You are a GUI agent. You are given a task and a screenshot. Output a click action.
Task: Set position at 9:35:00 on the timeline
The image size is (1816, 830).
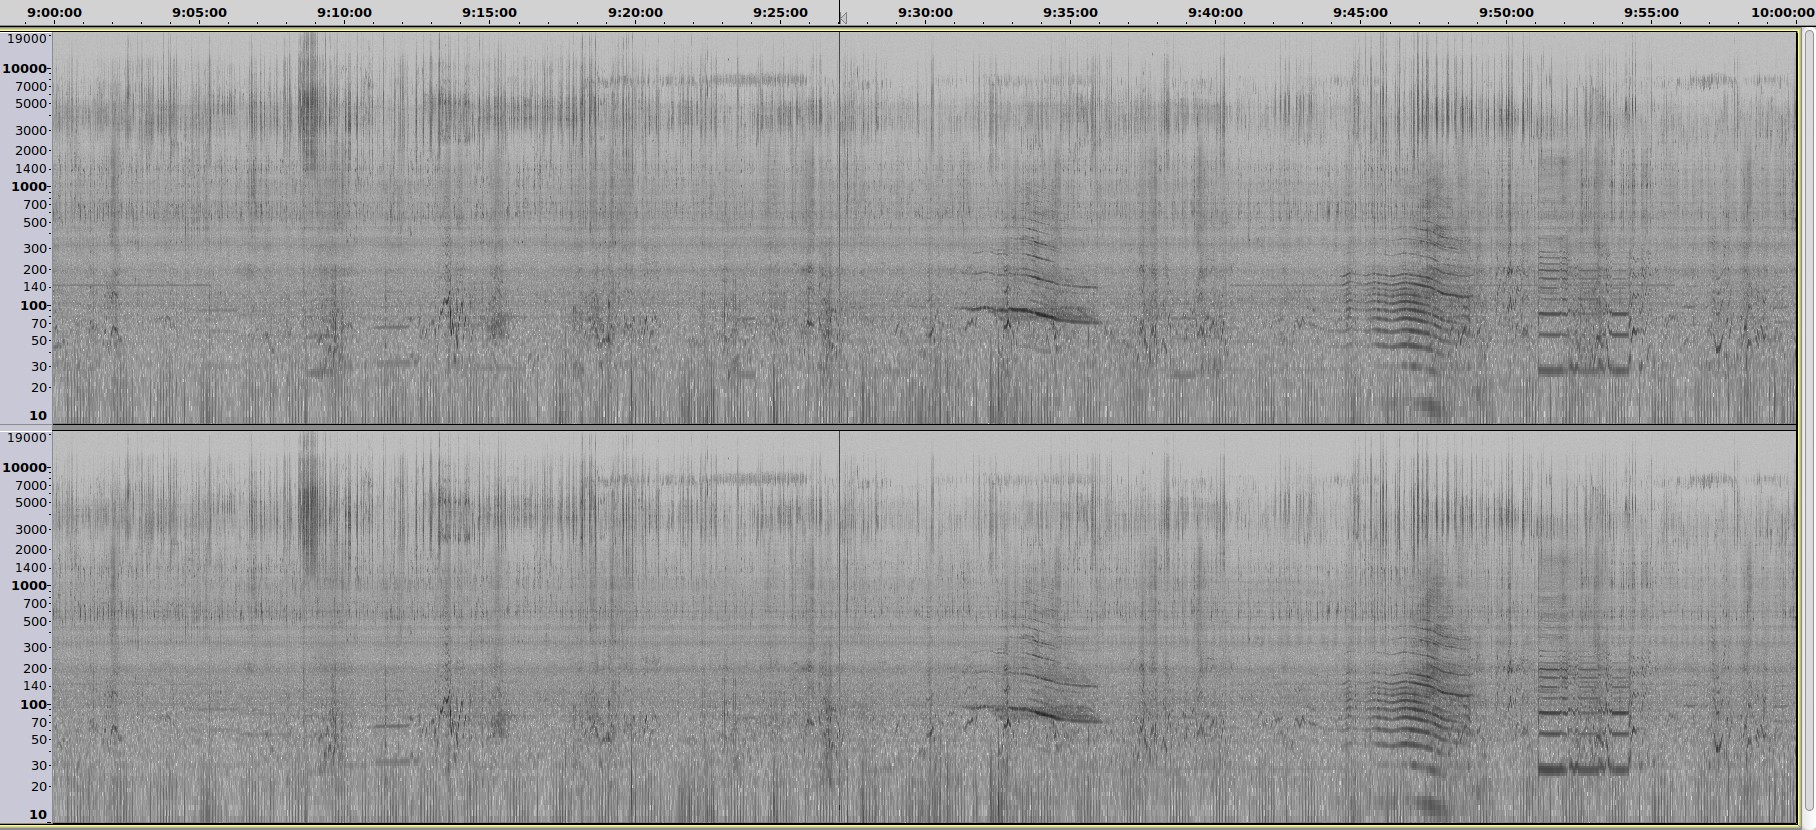pos(1070,12)
